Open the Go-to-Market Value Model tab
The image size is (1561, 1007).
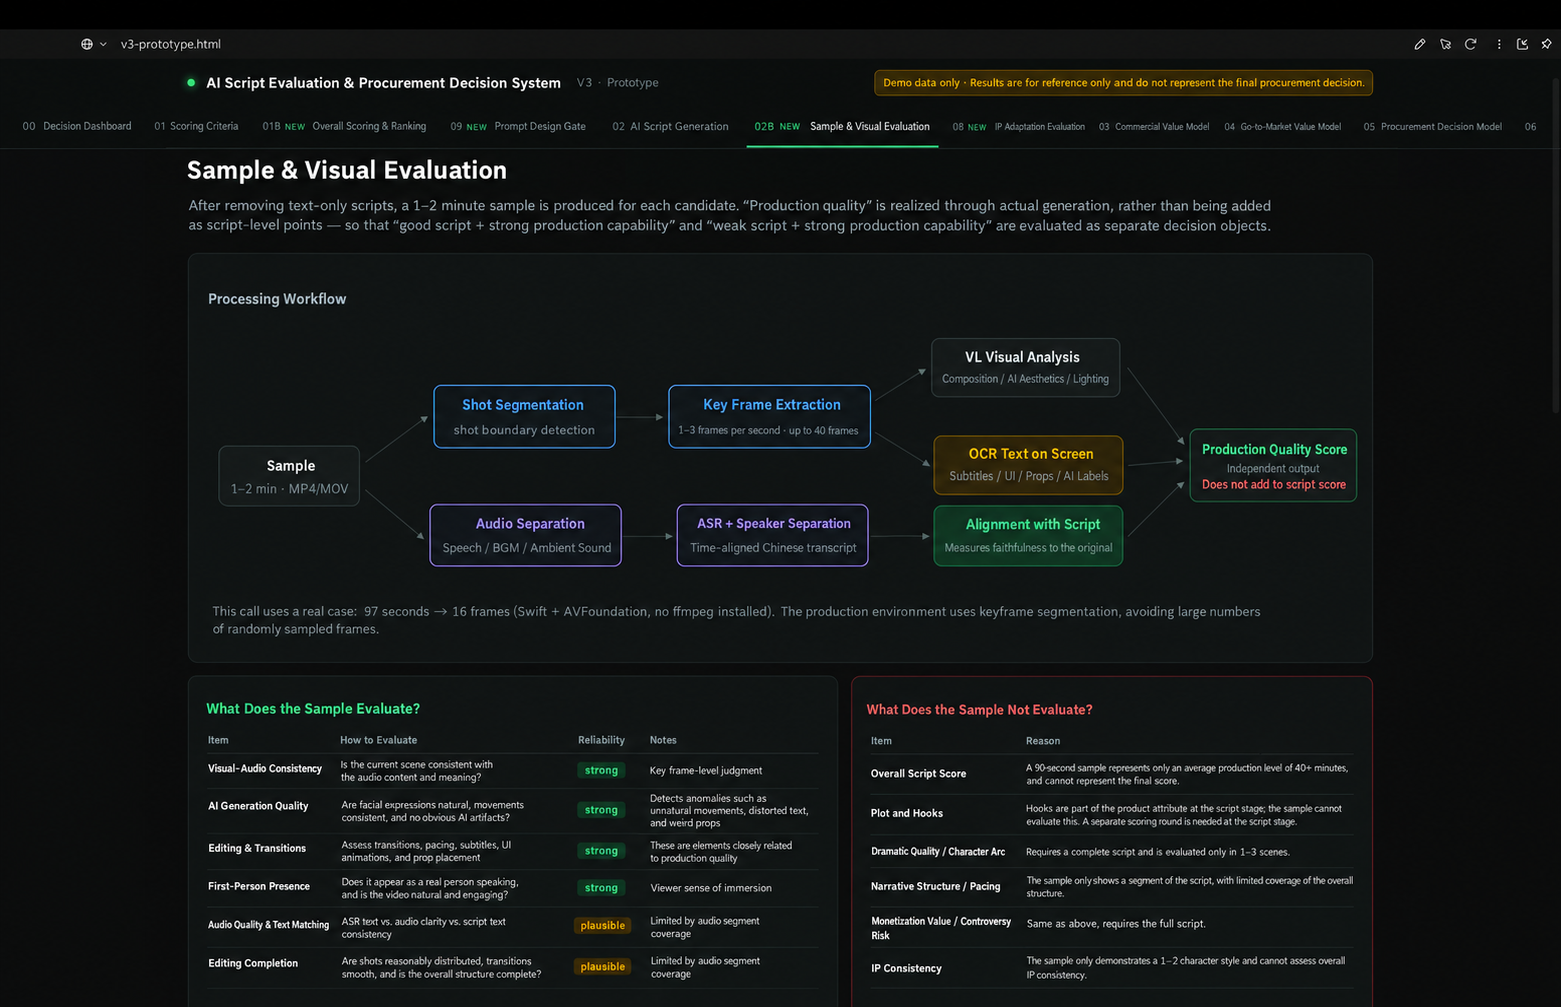1283,127
